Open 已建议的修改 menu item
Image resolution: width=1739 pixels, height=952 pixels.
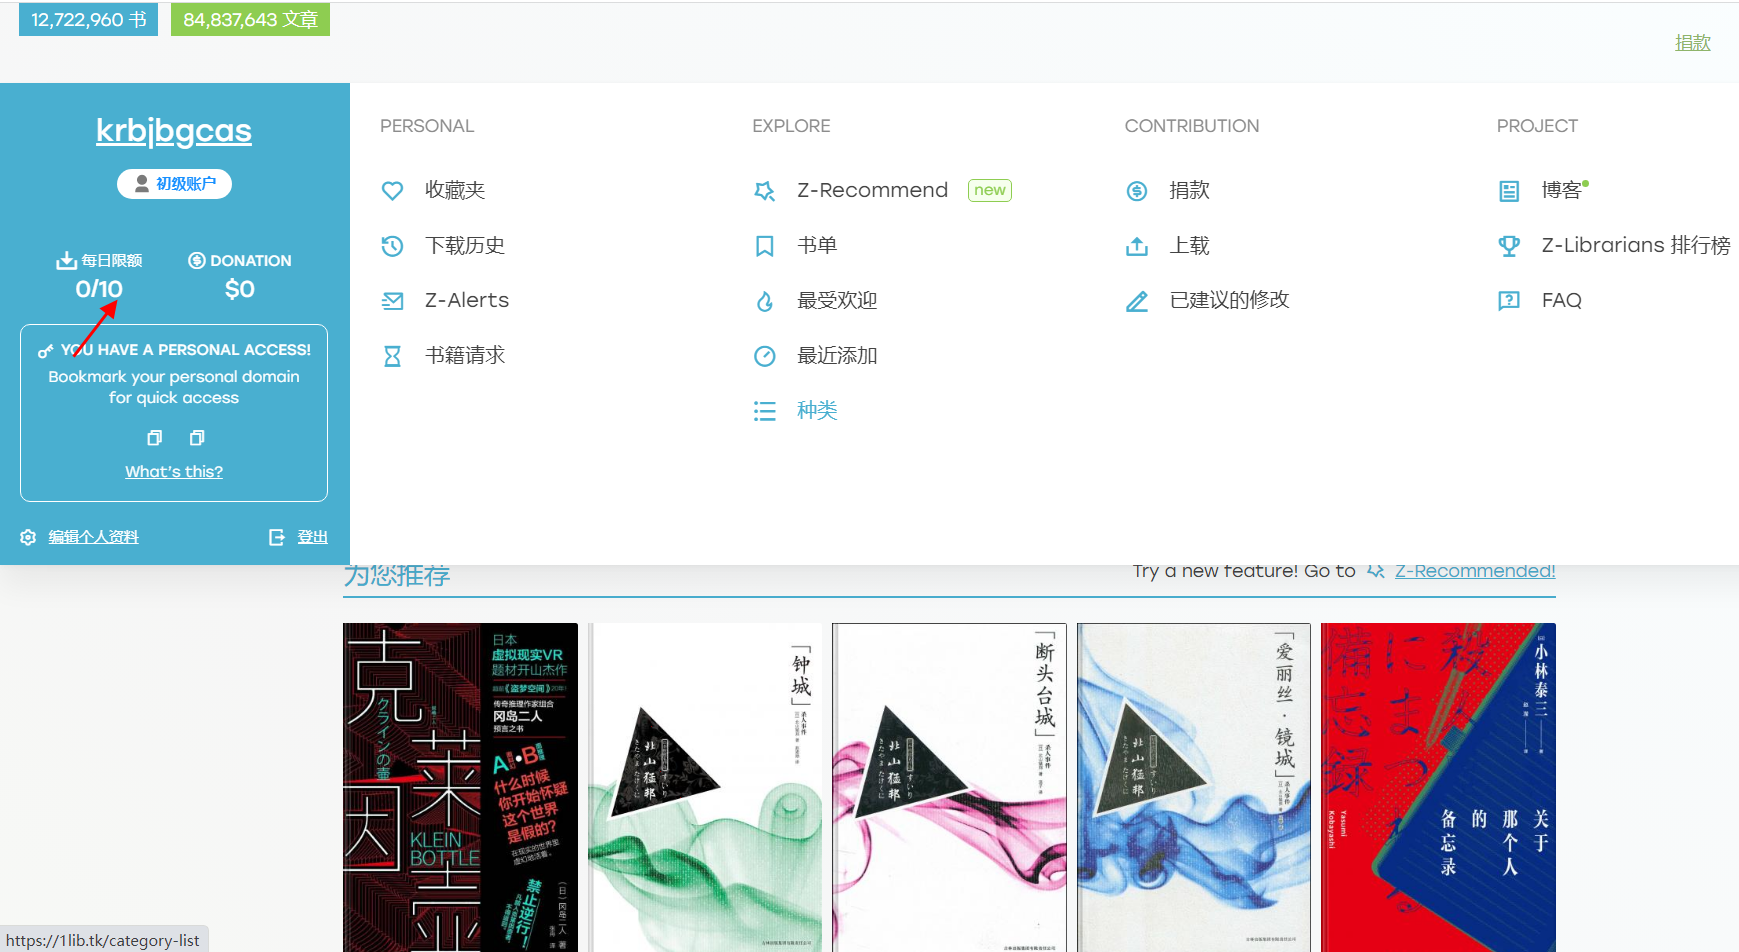click(x=1230, y=300)
